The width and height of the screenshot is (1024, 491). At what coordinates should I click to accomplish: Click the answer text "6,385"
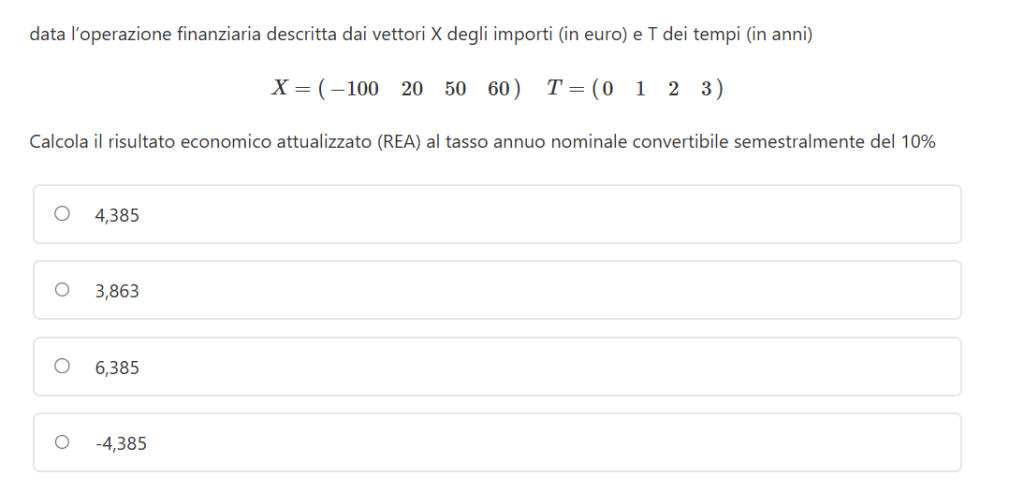pyautogui.click(x=117, y=367)
